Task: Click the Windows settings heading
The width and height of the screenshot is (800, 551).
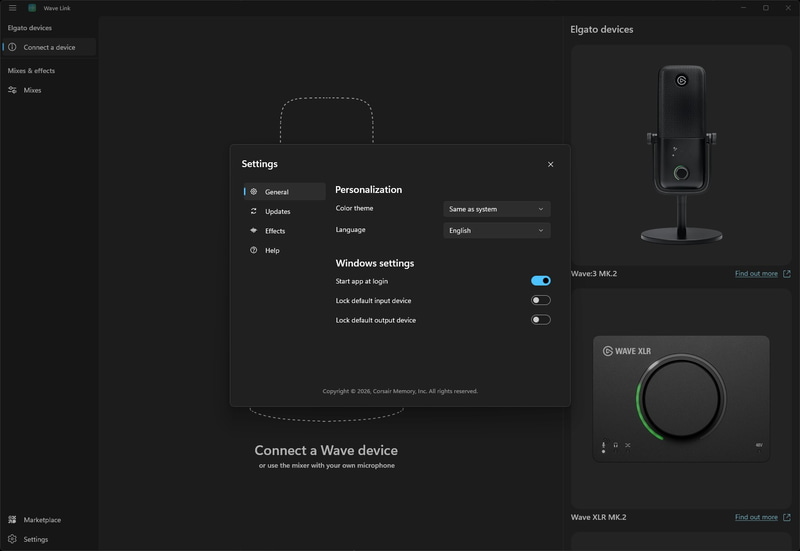Action: pyautogui.click(x=374, y=263)
